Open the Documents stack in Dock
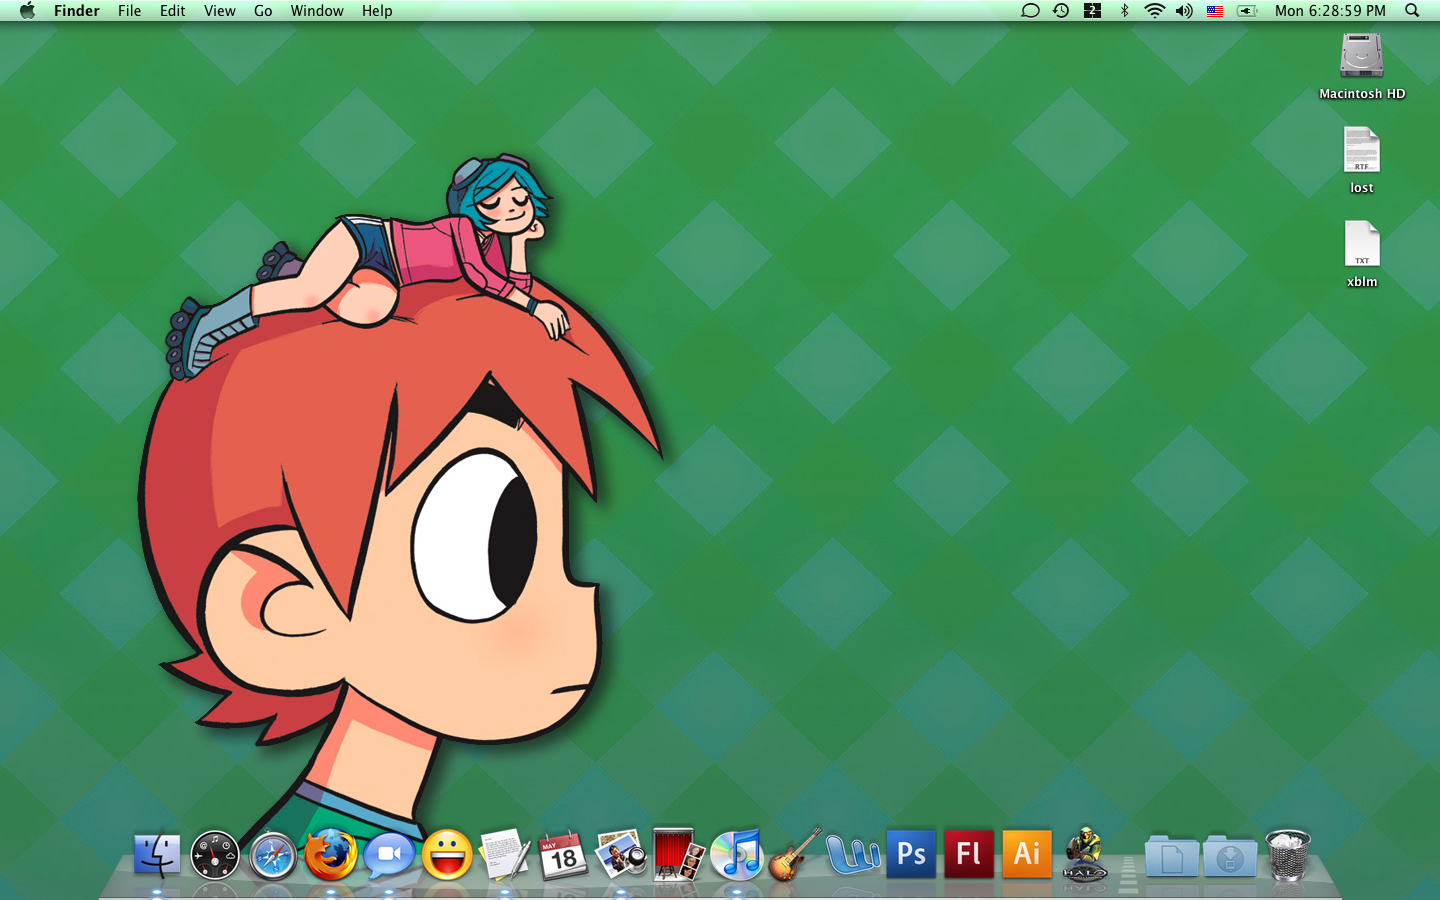 [1172, 856]
